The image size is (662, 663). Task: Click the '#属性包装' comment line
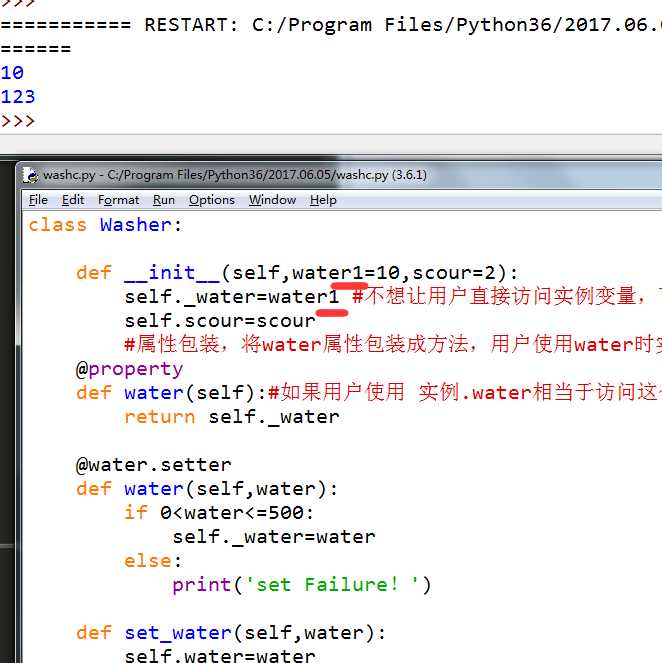pyautogui.click(x=393, y=345)
